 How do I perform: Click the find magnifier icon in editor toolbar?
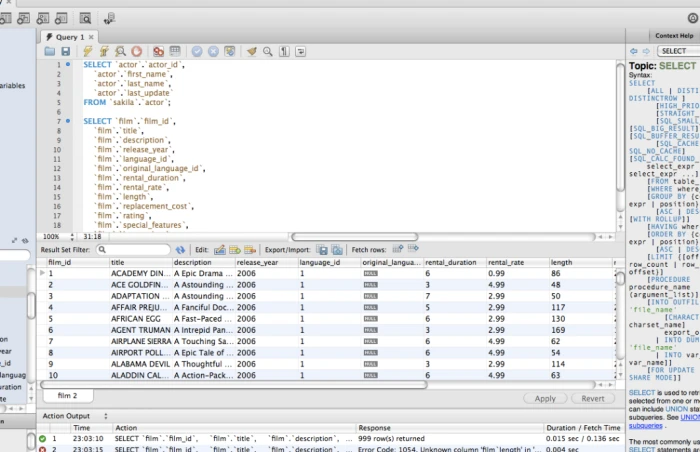click(x=267, y=51)
